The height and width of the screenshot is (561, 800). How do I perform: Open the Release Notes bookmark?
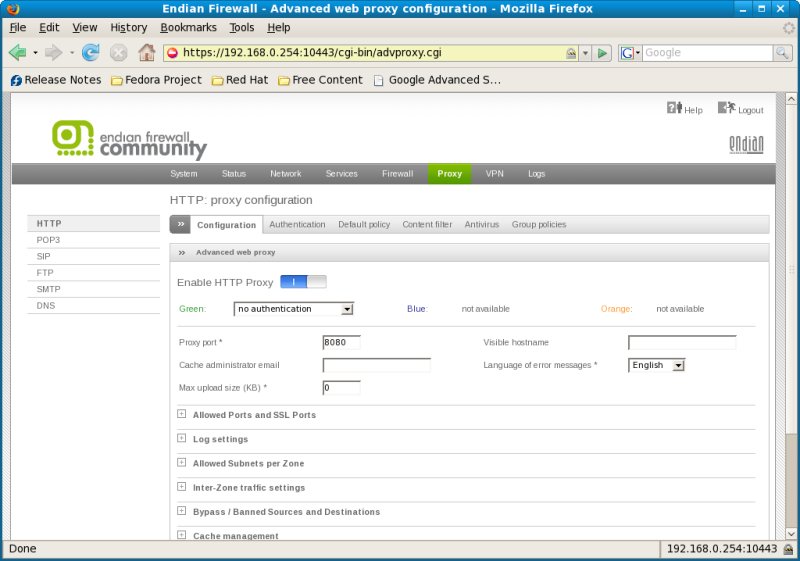click(x=56, y=80)
